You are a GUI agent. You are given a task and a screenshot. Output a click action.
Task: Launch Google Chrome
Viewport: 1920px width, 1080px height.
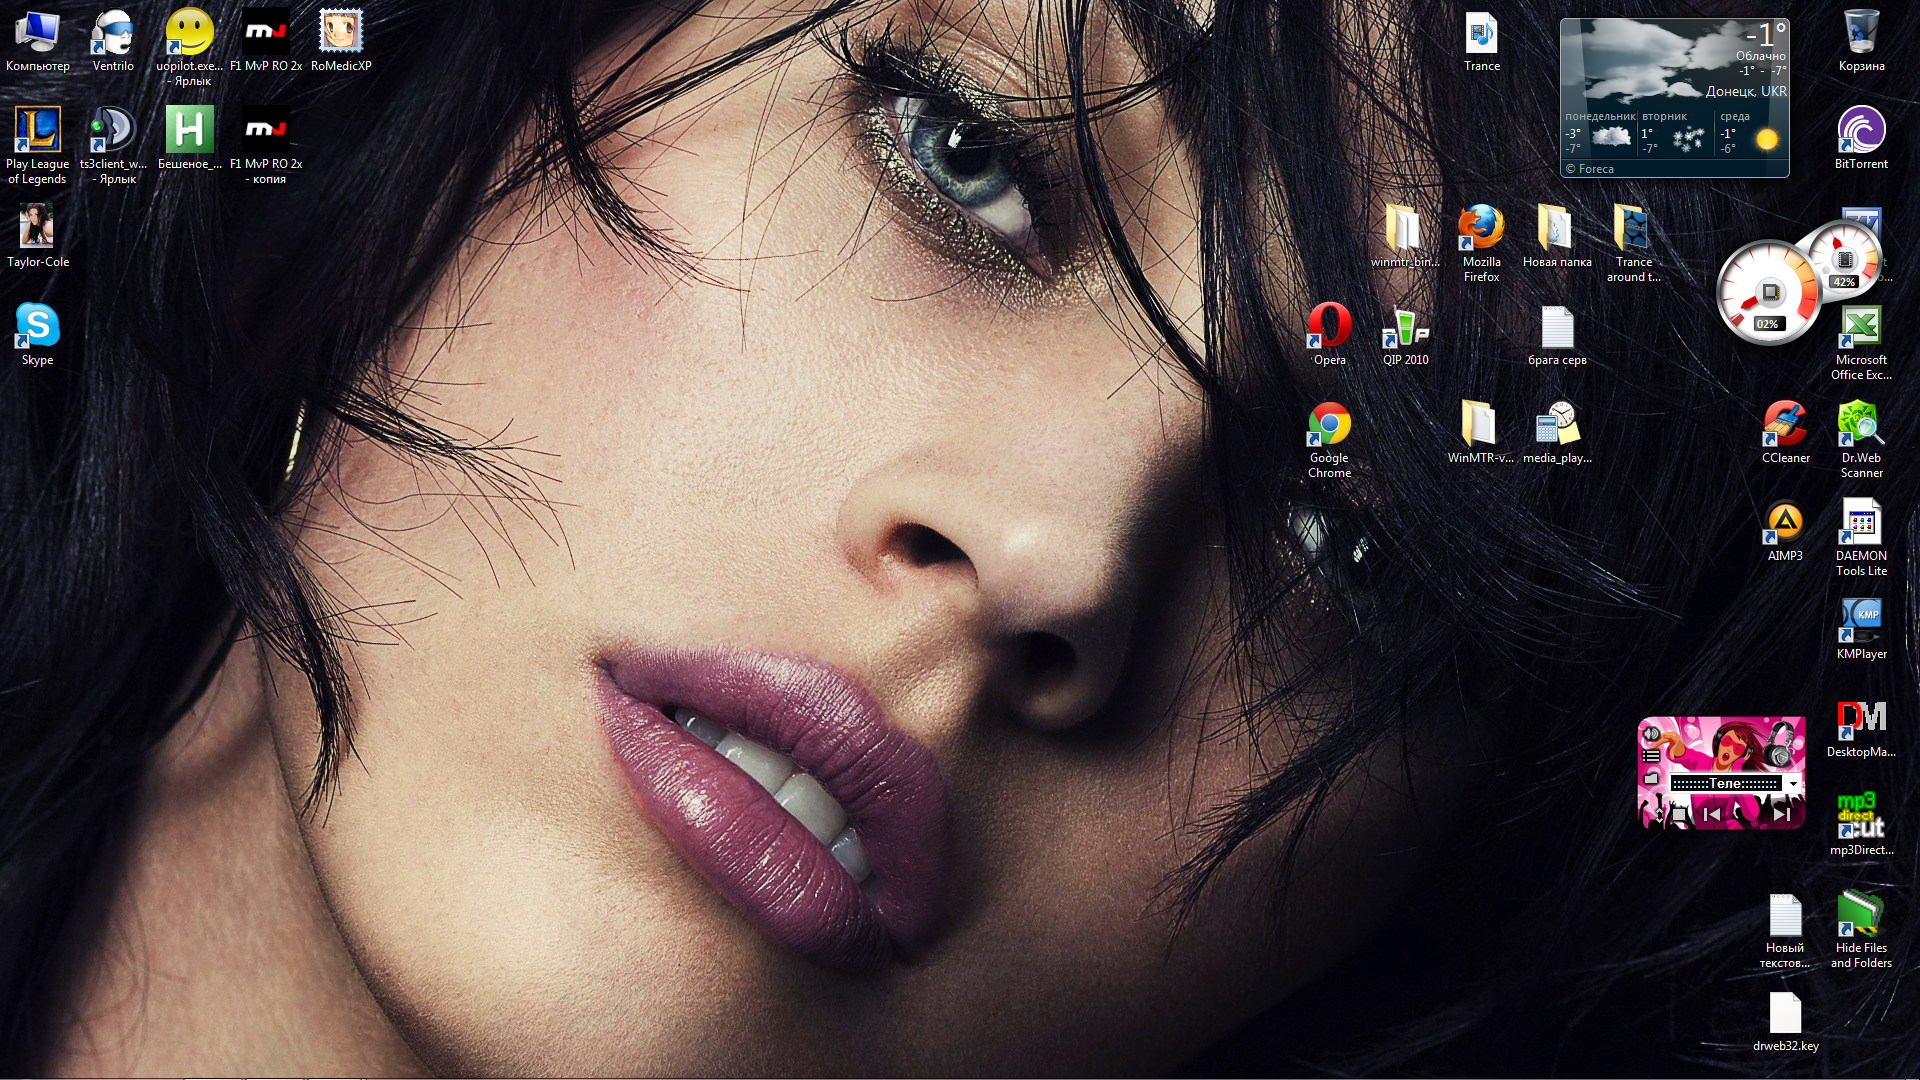[1329, 440]
